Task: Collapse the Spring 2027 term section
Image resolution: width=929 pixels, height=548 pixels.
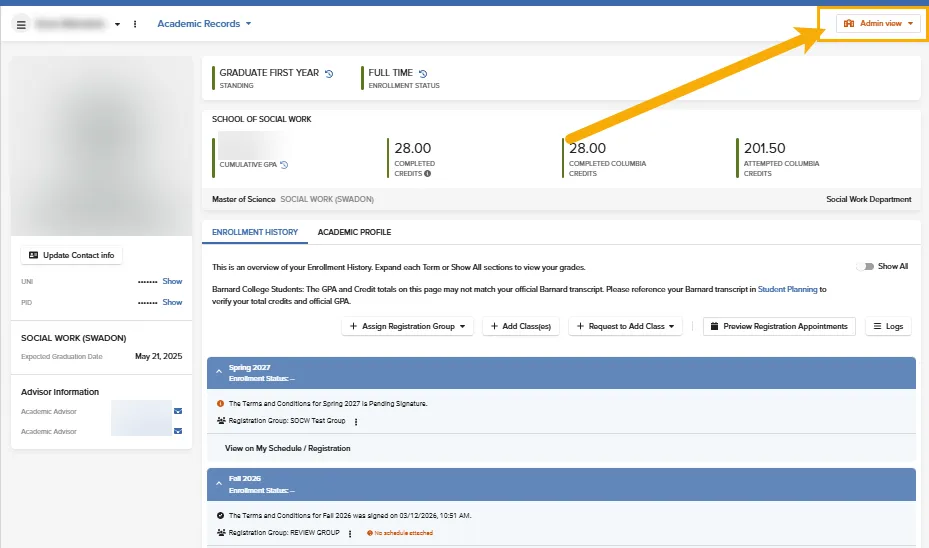Action: point(219,372)
